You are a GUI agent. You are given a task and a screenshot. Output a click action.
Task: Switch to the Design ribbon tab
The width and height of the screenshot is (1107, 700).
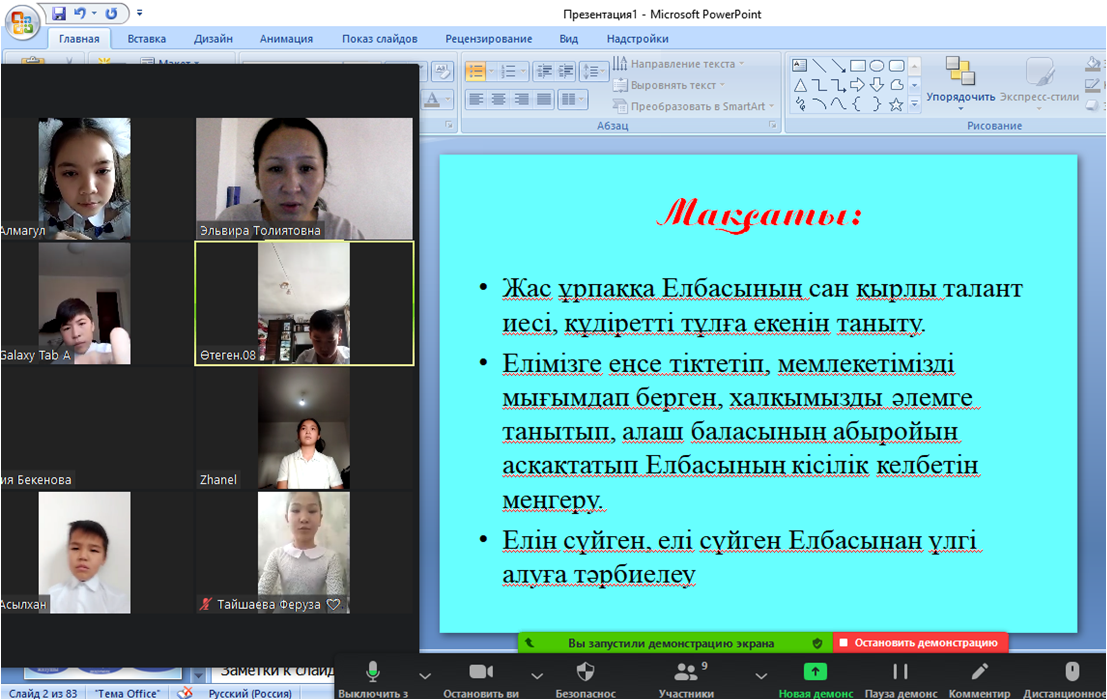tap(213, 39)
